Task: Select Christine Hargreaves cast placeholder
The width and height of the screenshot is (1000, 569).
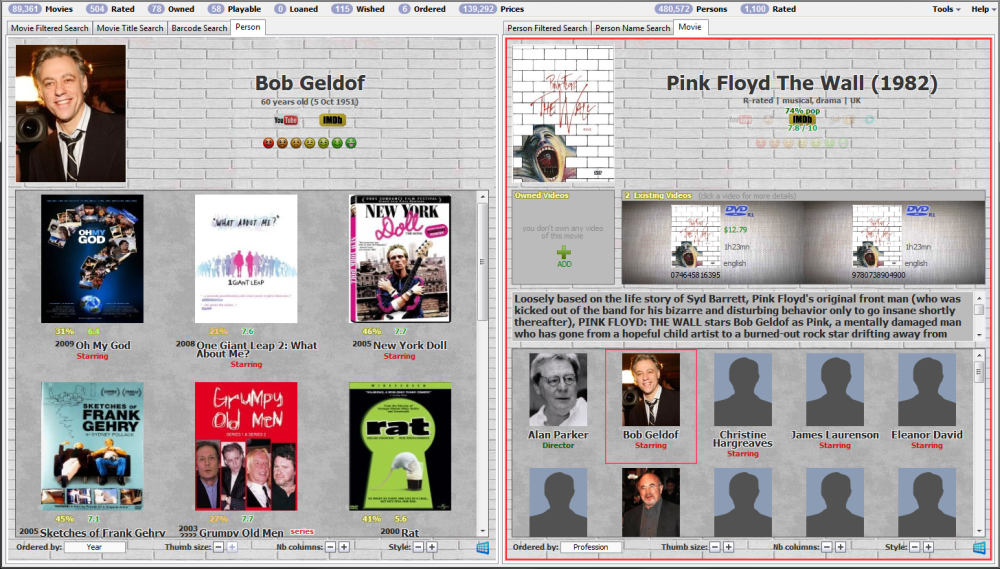Action: (x=742, y=390)
